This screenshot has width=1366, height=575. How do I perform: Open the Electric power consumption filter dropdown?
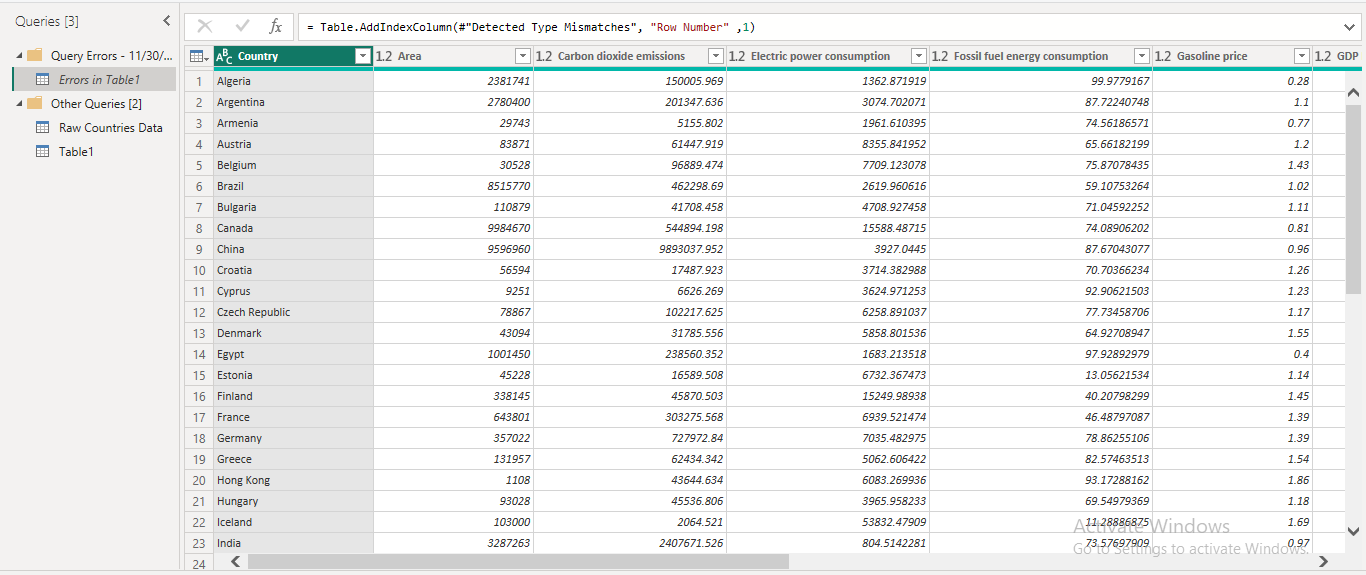[918, 57]
